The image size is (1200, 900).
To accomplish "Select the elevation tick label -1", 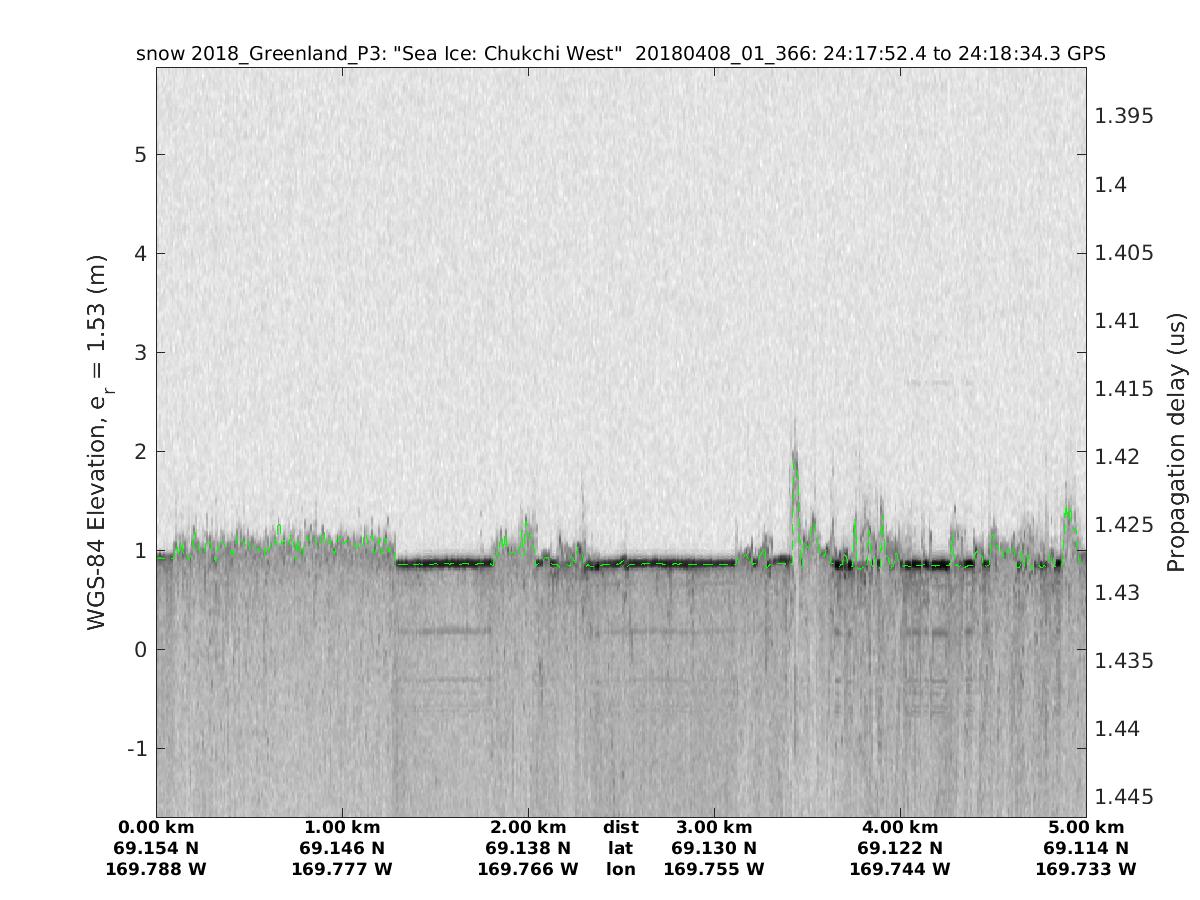I will coord(136,749).
